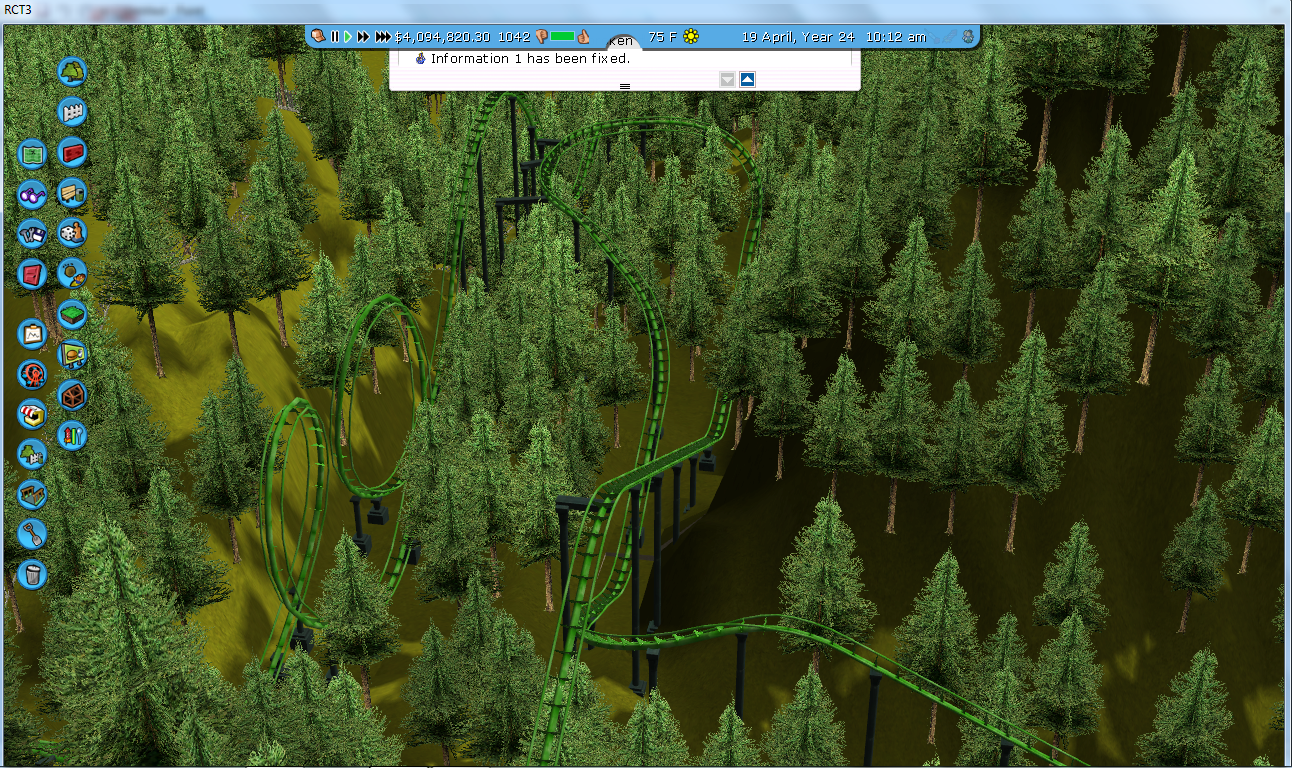Click the date 19 April, Year 24
Image resolution: width=1292 pixels, height=768 pixels.
pos(798,36)
